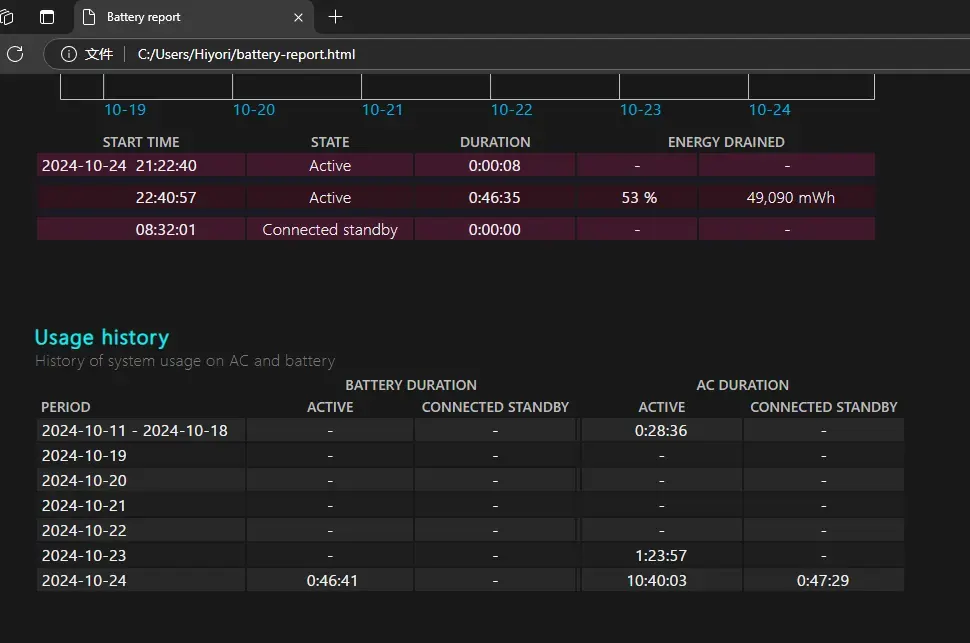Screen dimensions: 970x643
Task: Open the tab actions menu icon
Action: click(47, 17)
